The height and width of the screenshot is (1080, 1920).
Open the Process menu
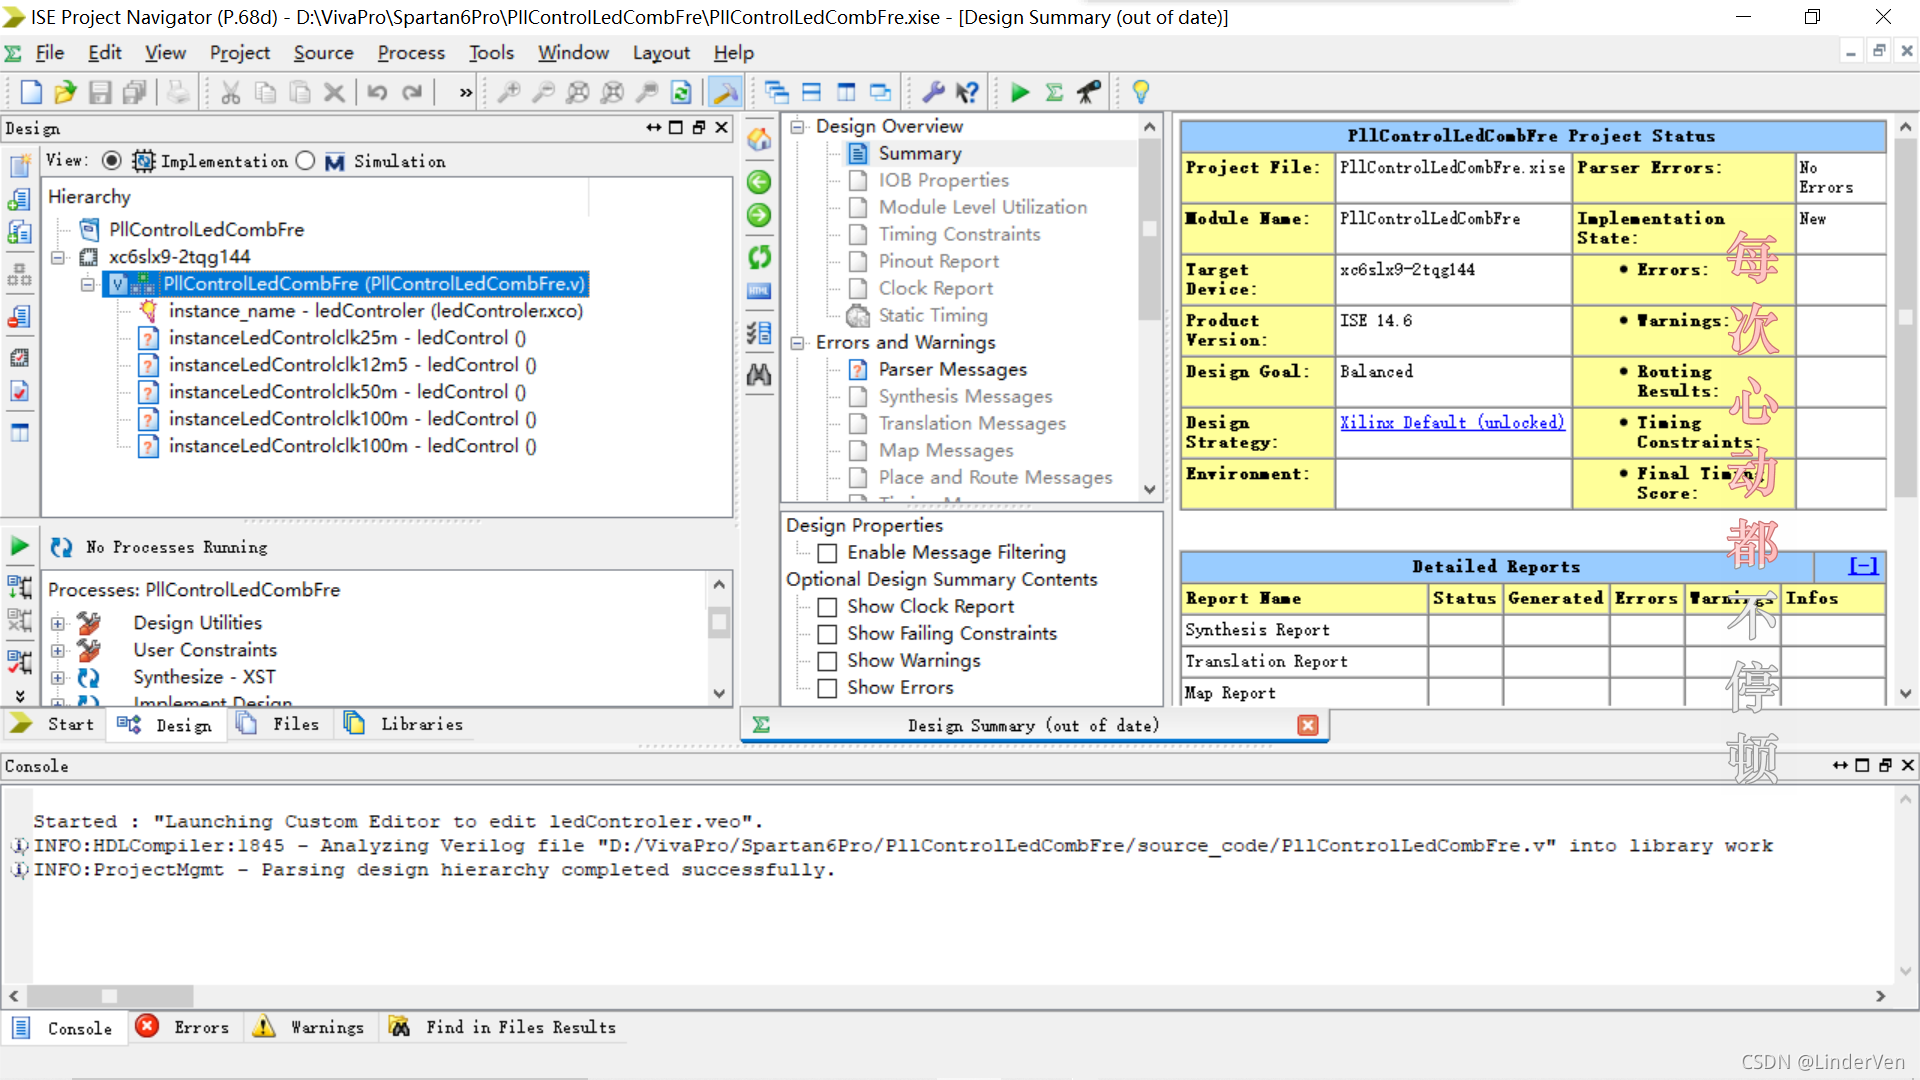[x=410, y=53]
